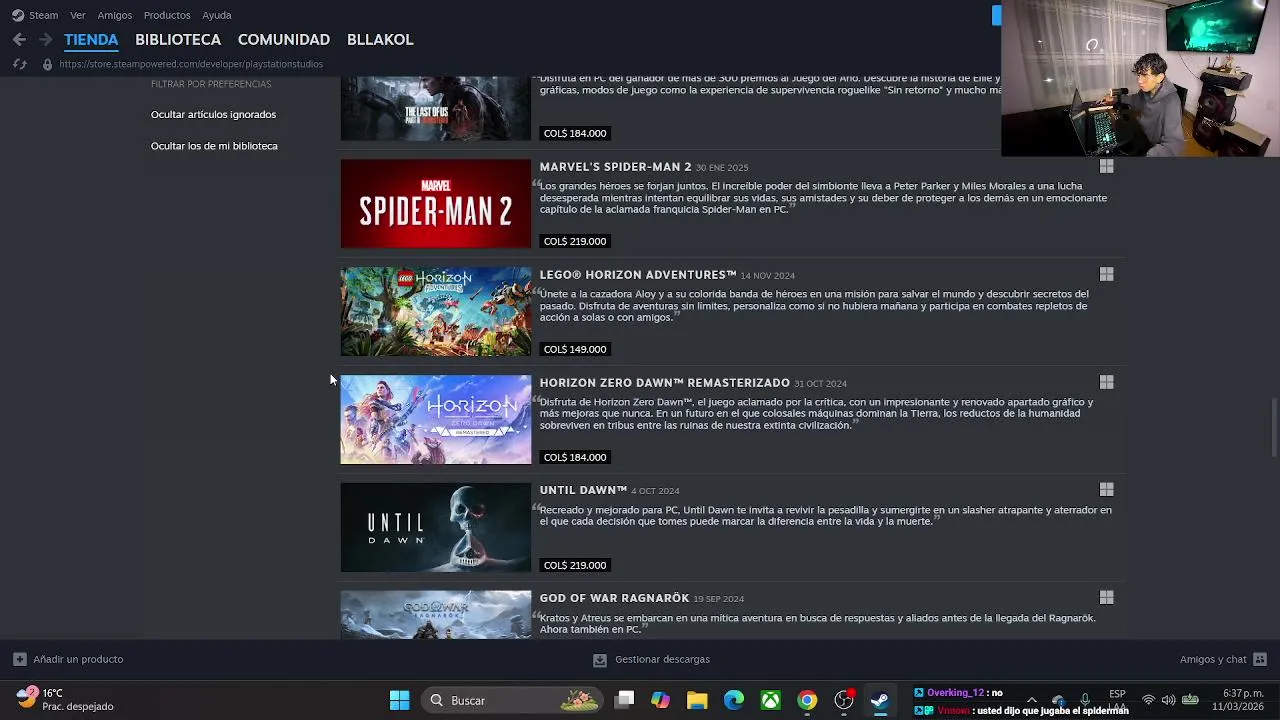Switch to the TIENDA tab
Image resolution: width=1280 pixels, height=720 pixels.
pos(91,40)
